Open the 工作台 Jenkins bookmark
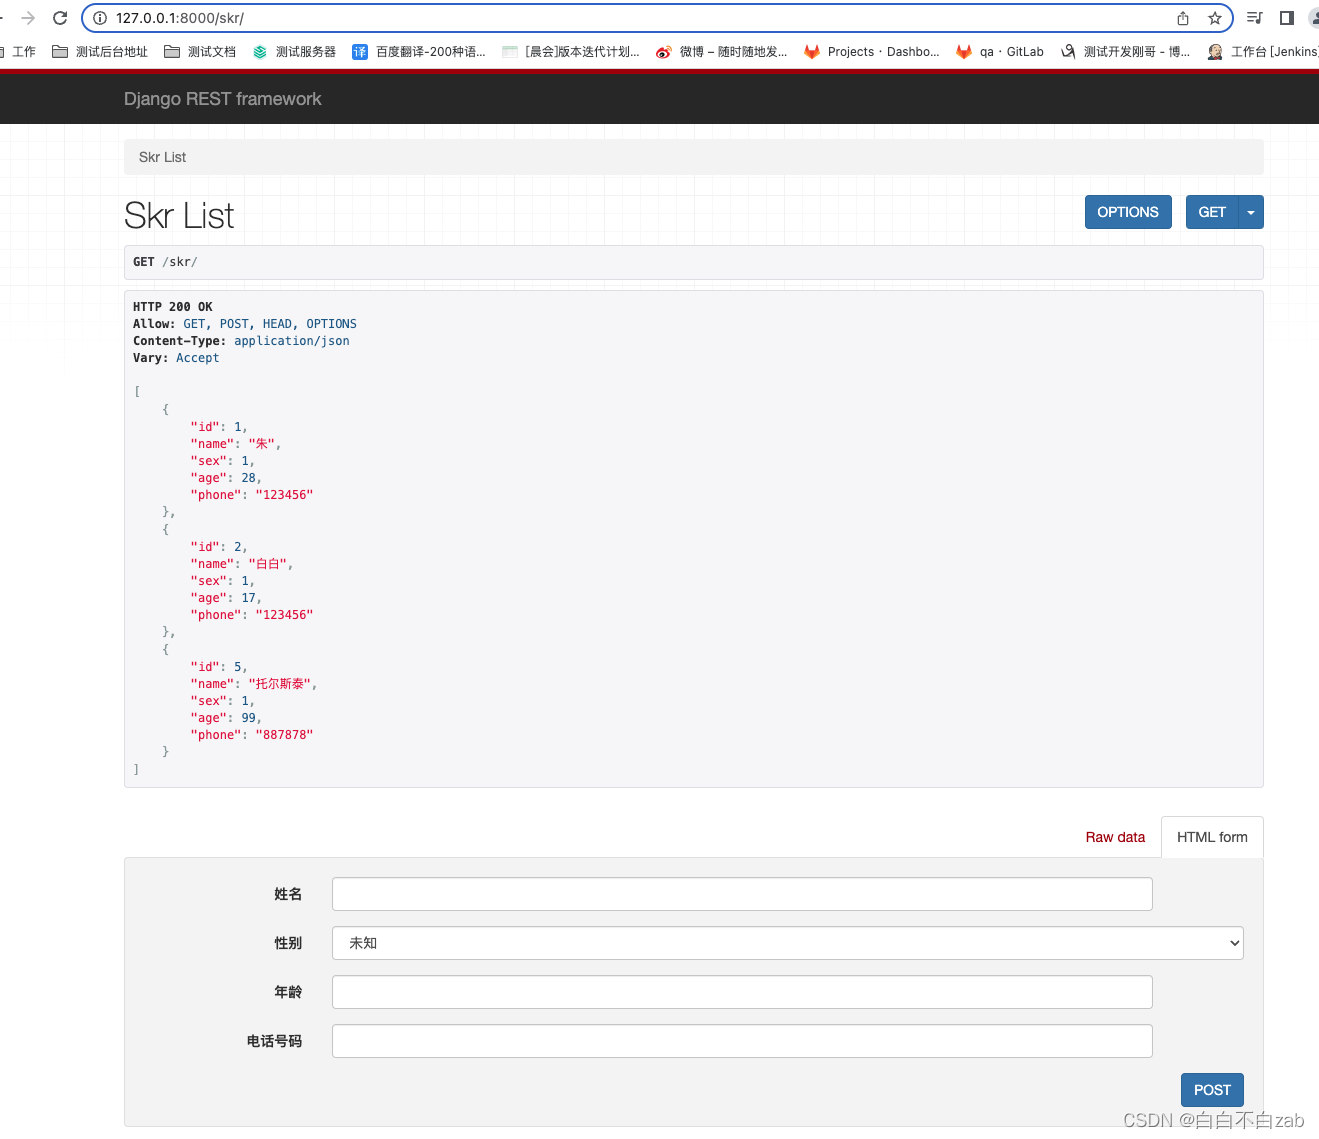The width and height of the screenshot is (1319, 1139). point(1263,52)
